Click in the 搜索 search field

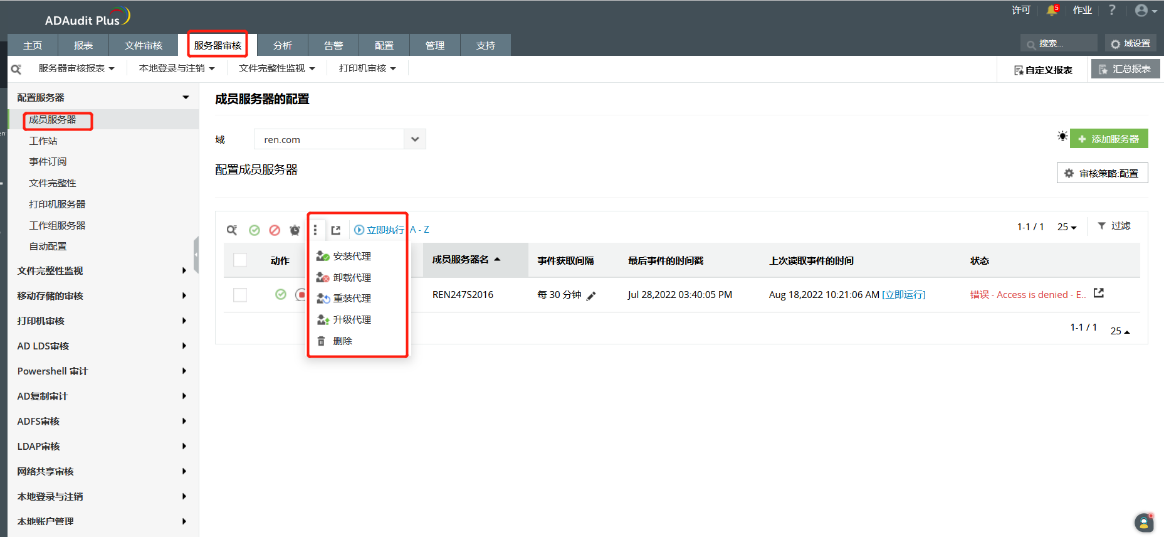(1058, 44)
